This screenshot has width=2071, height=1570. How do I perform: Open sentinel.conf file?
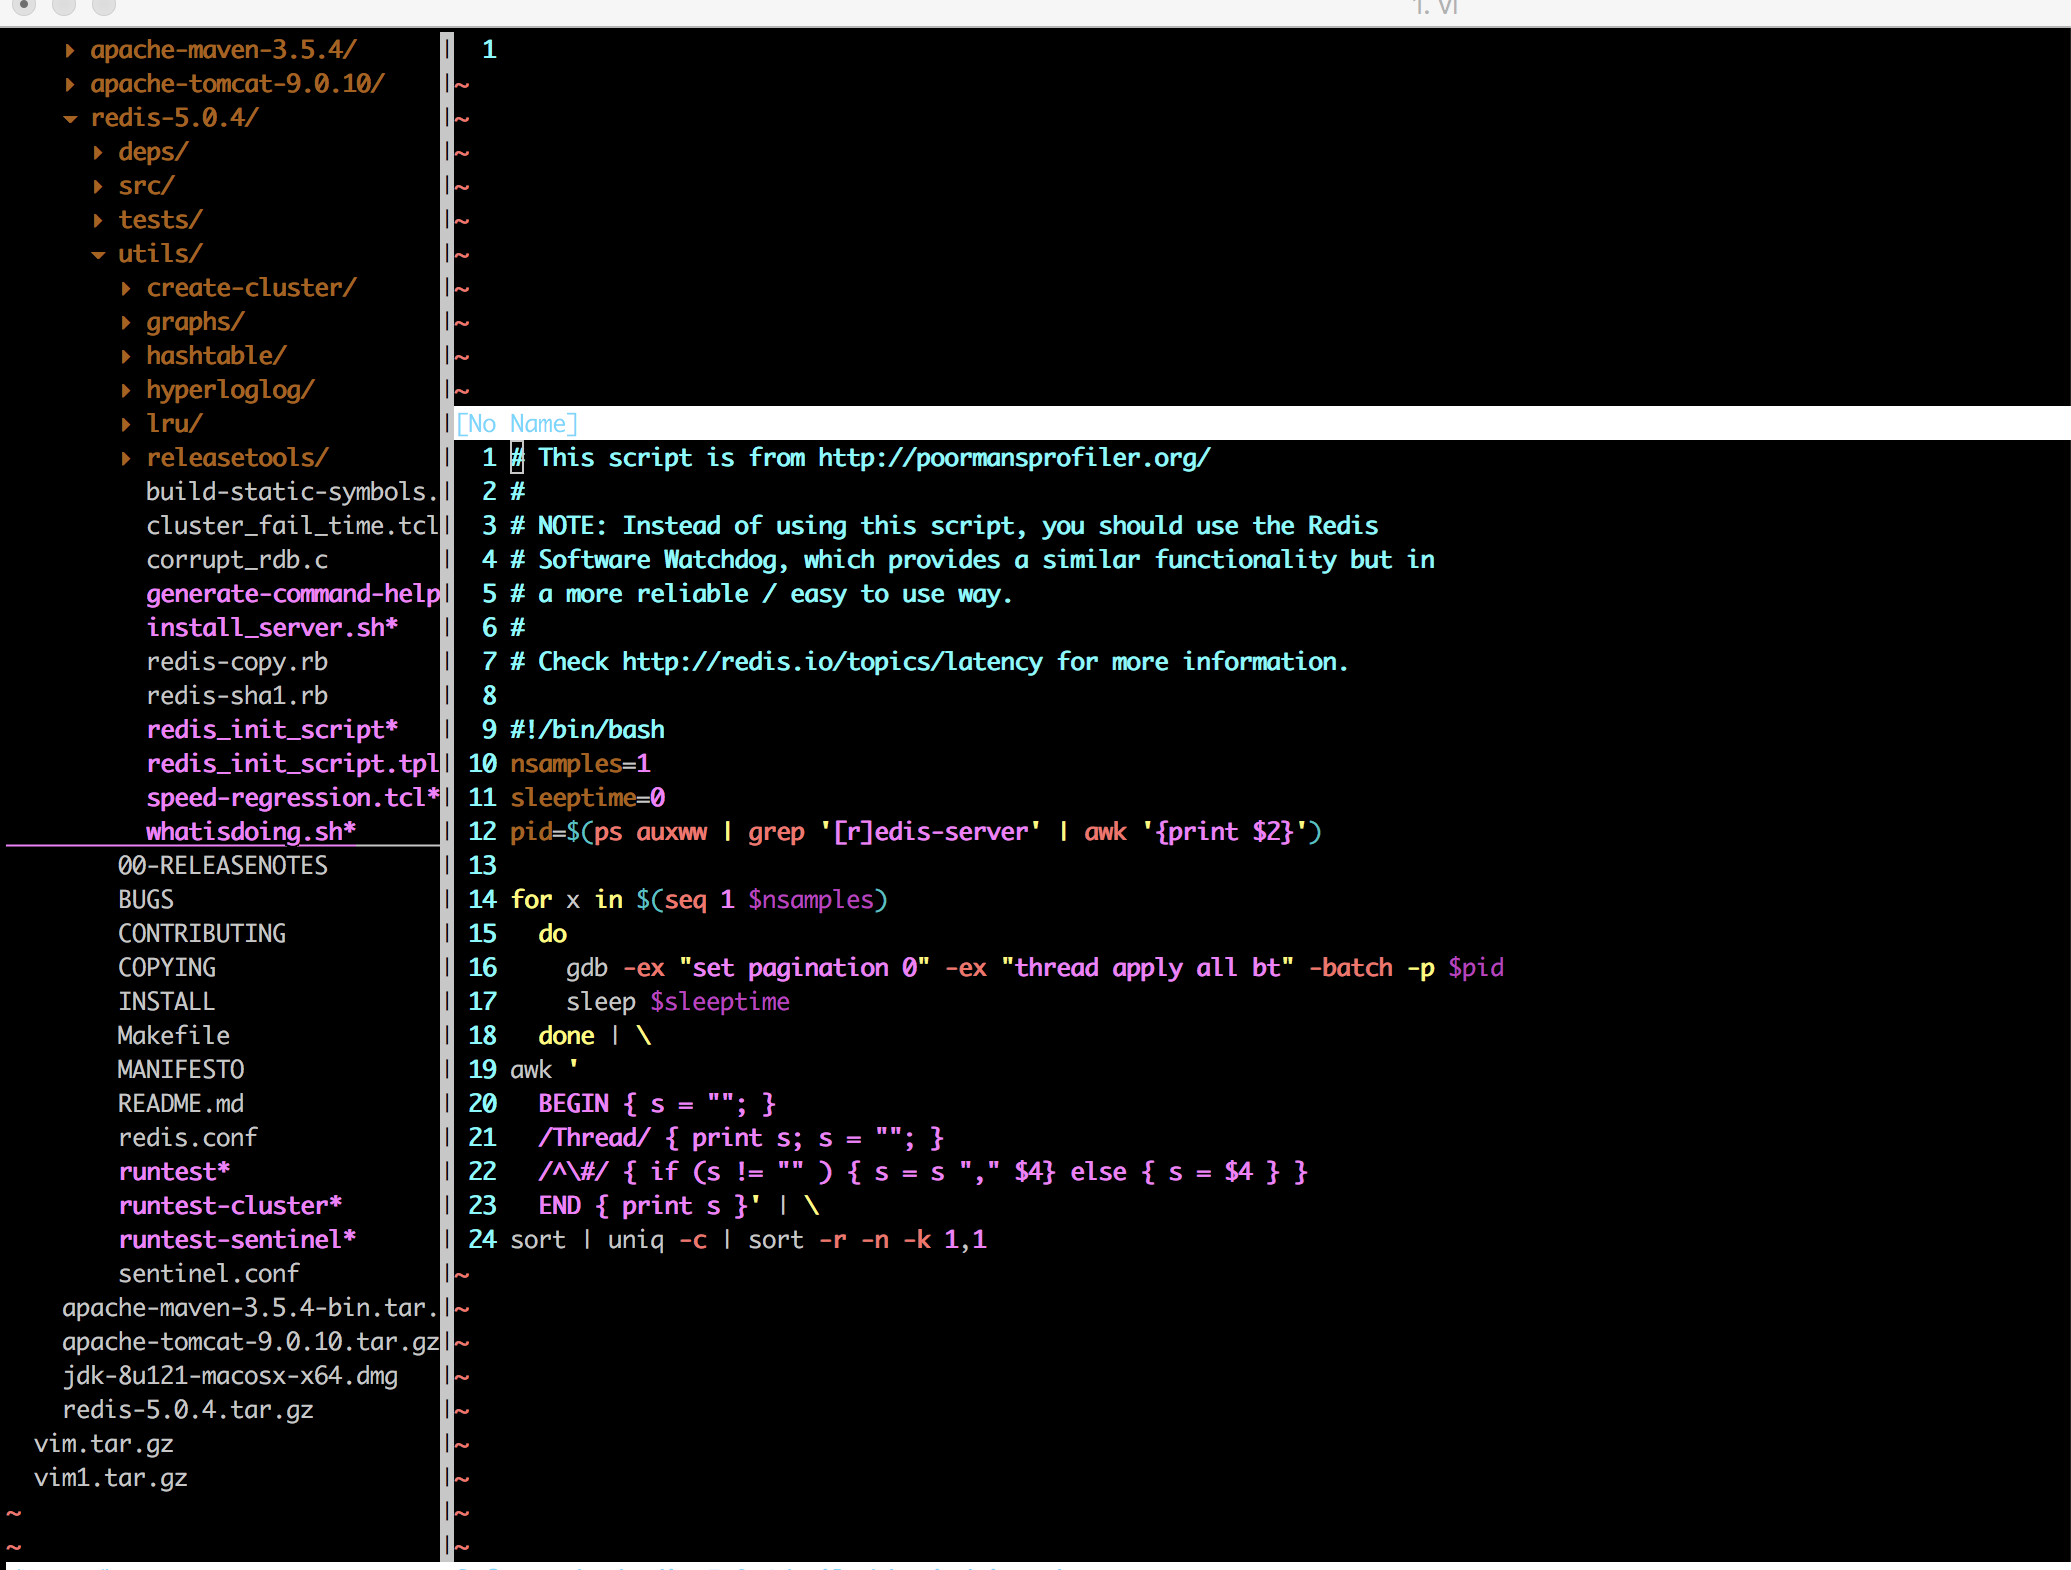pos(209,1274)
